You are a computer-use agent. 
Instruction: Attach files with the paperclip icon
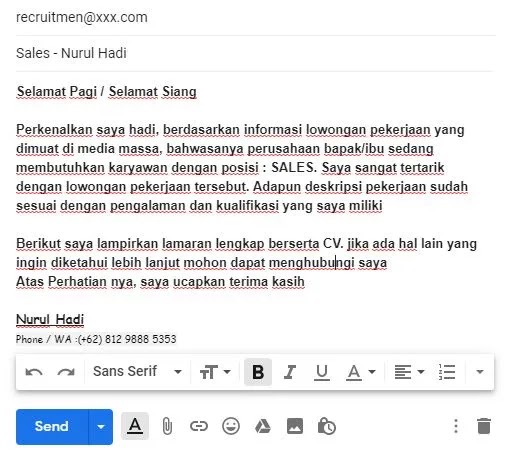167,426
